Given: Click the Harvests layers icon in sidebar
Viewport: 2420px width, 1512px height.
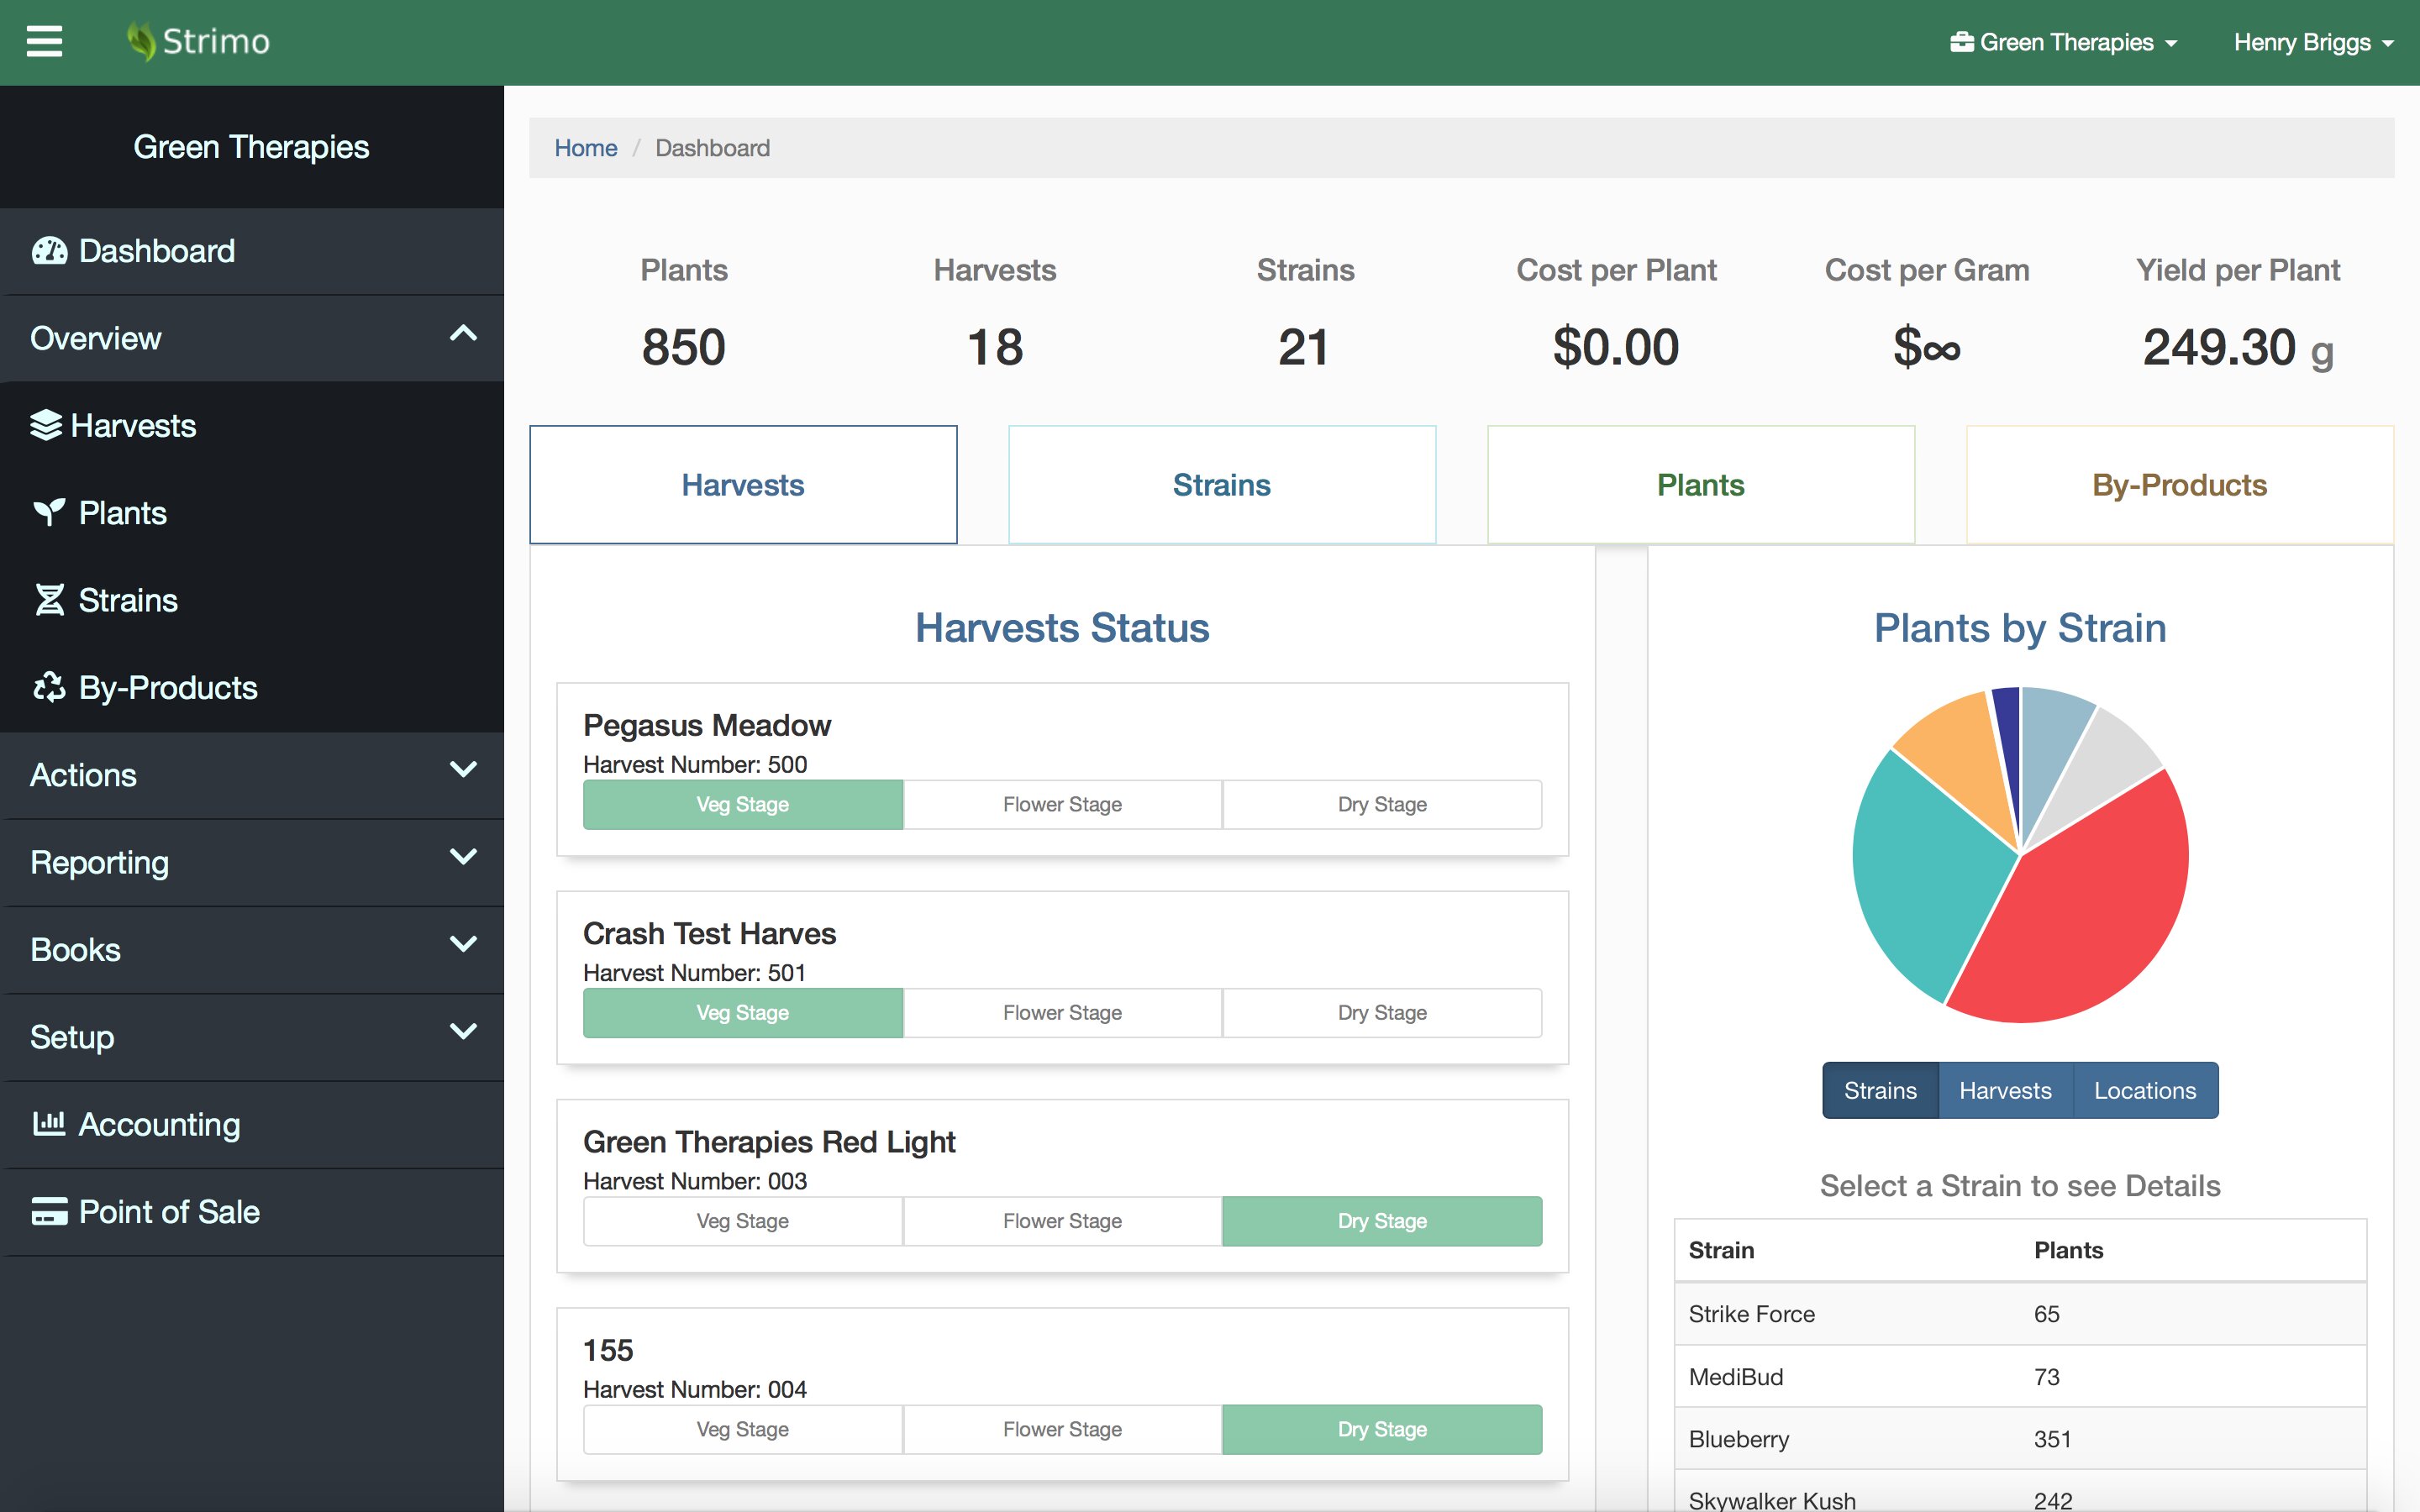Looking at the screenshot, I should [46, 425].
